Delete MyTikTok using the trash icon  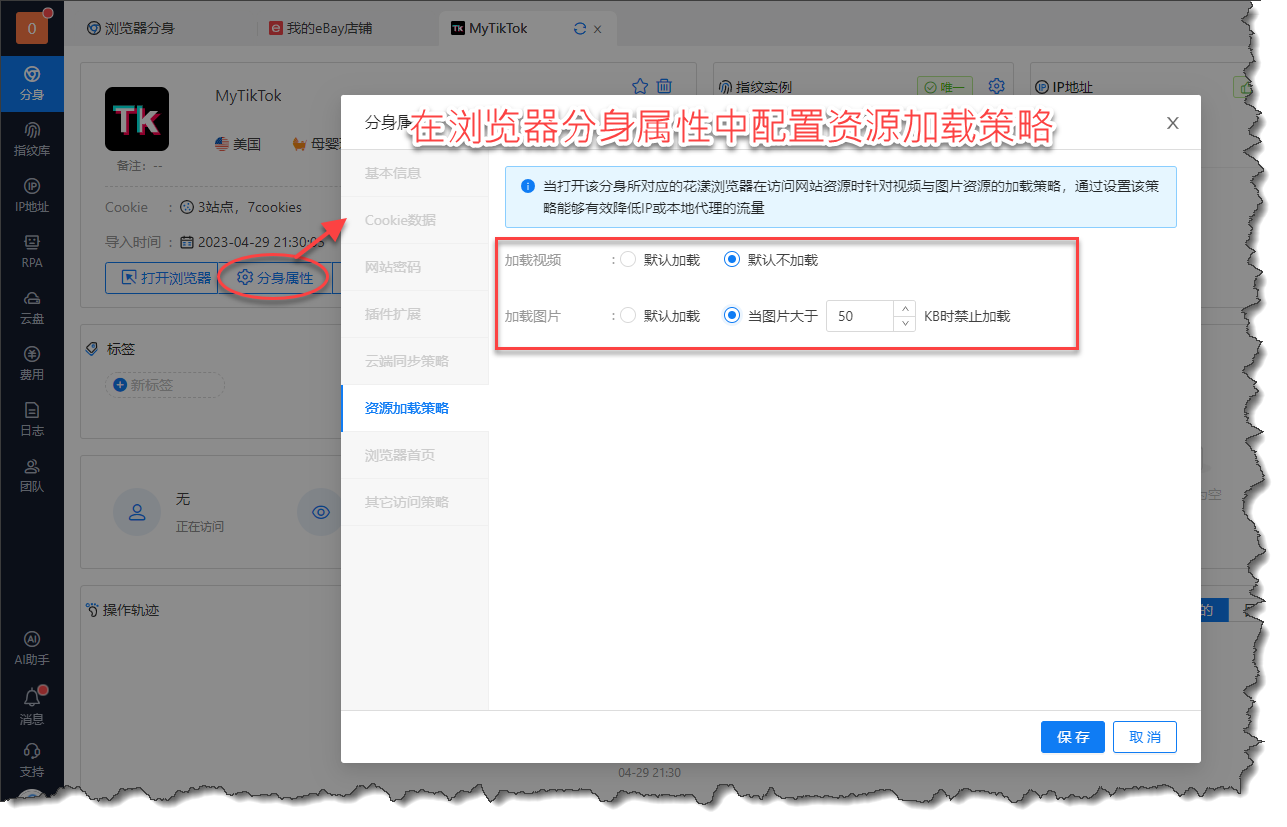(664, 87)
